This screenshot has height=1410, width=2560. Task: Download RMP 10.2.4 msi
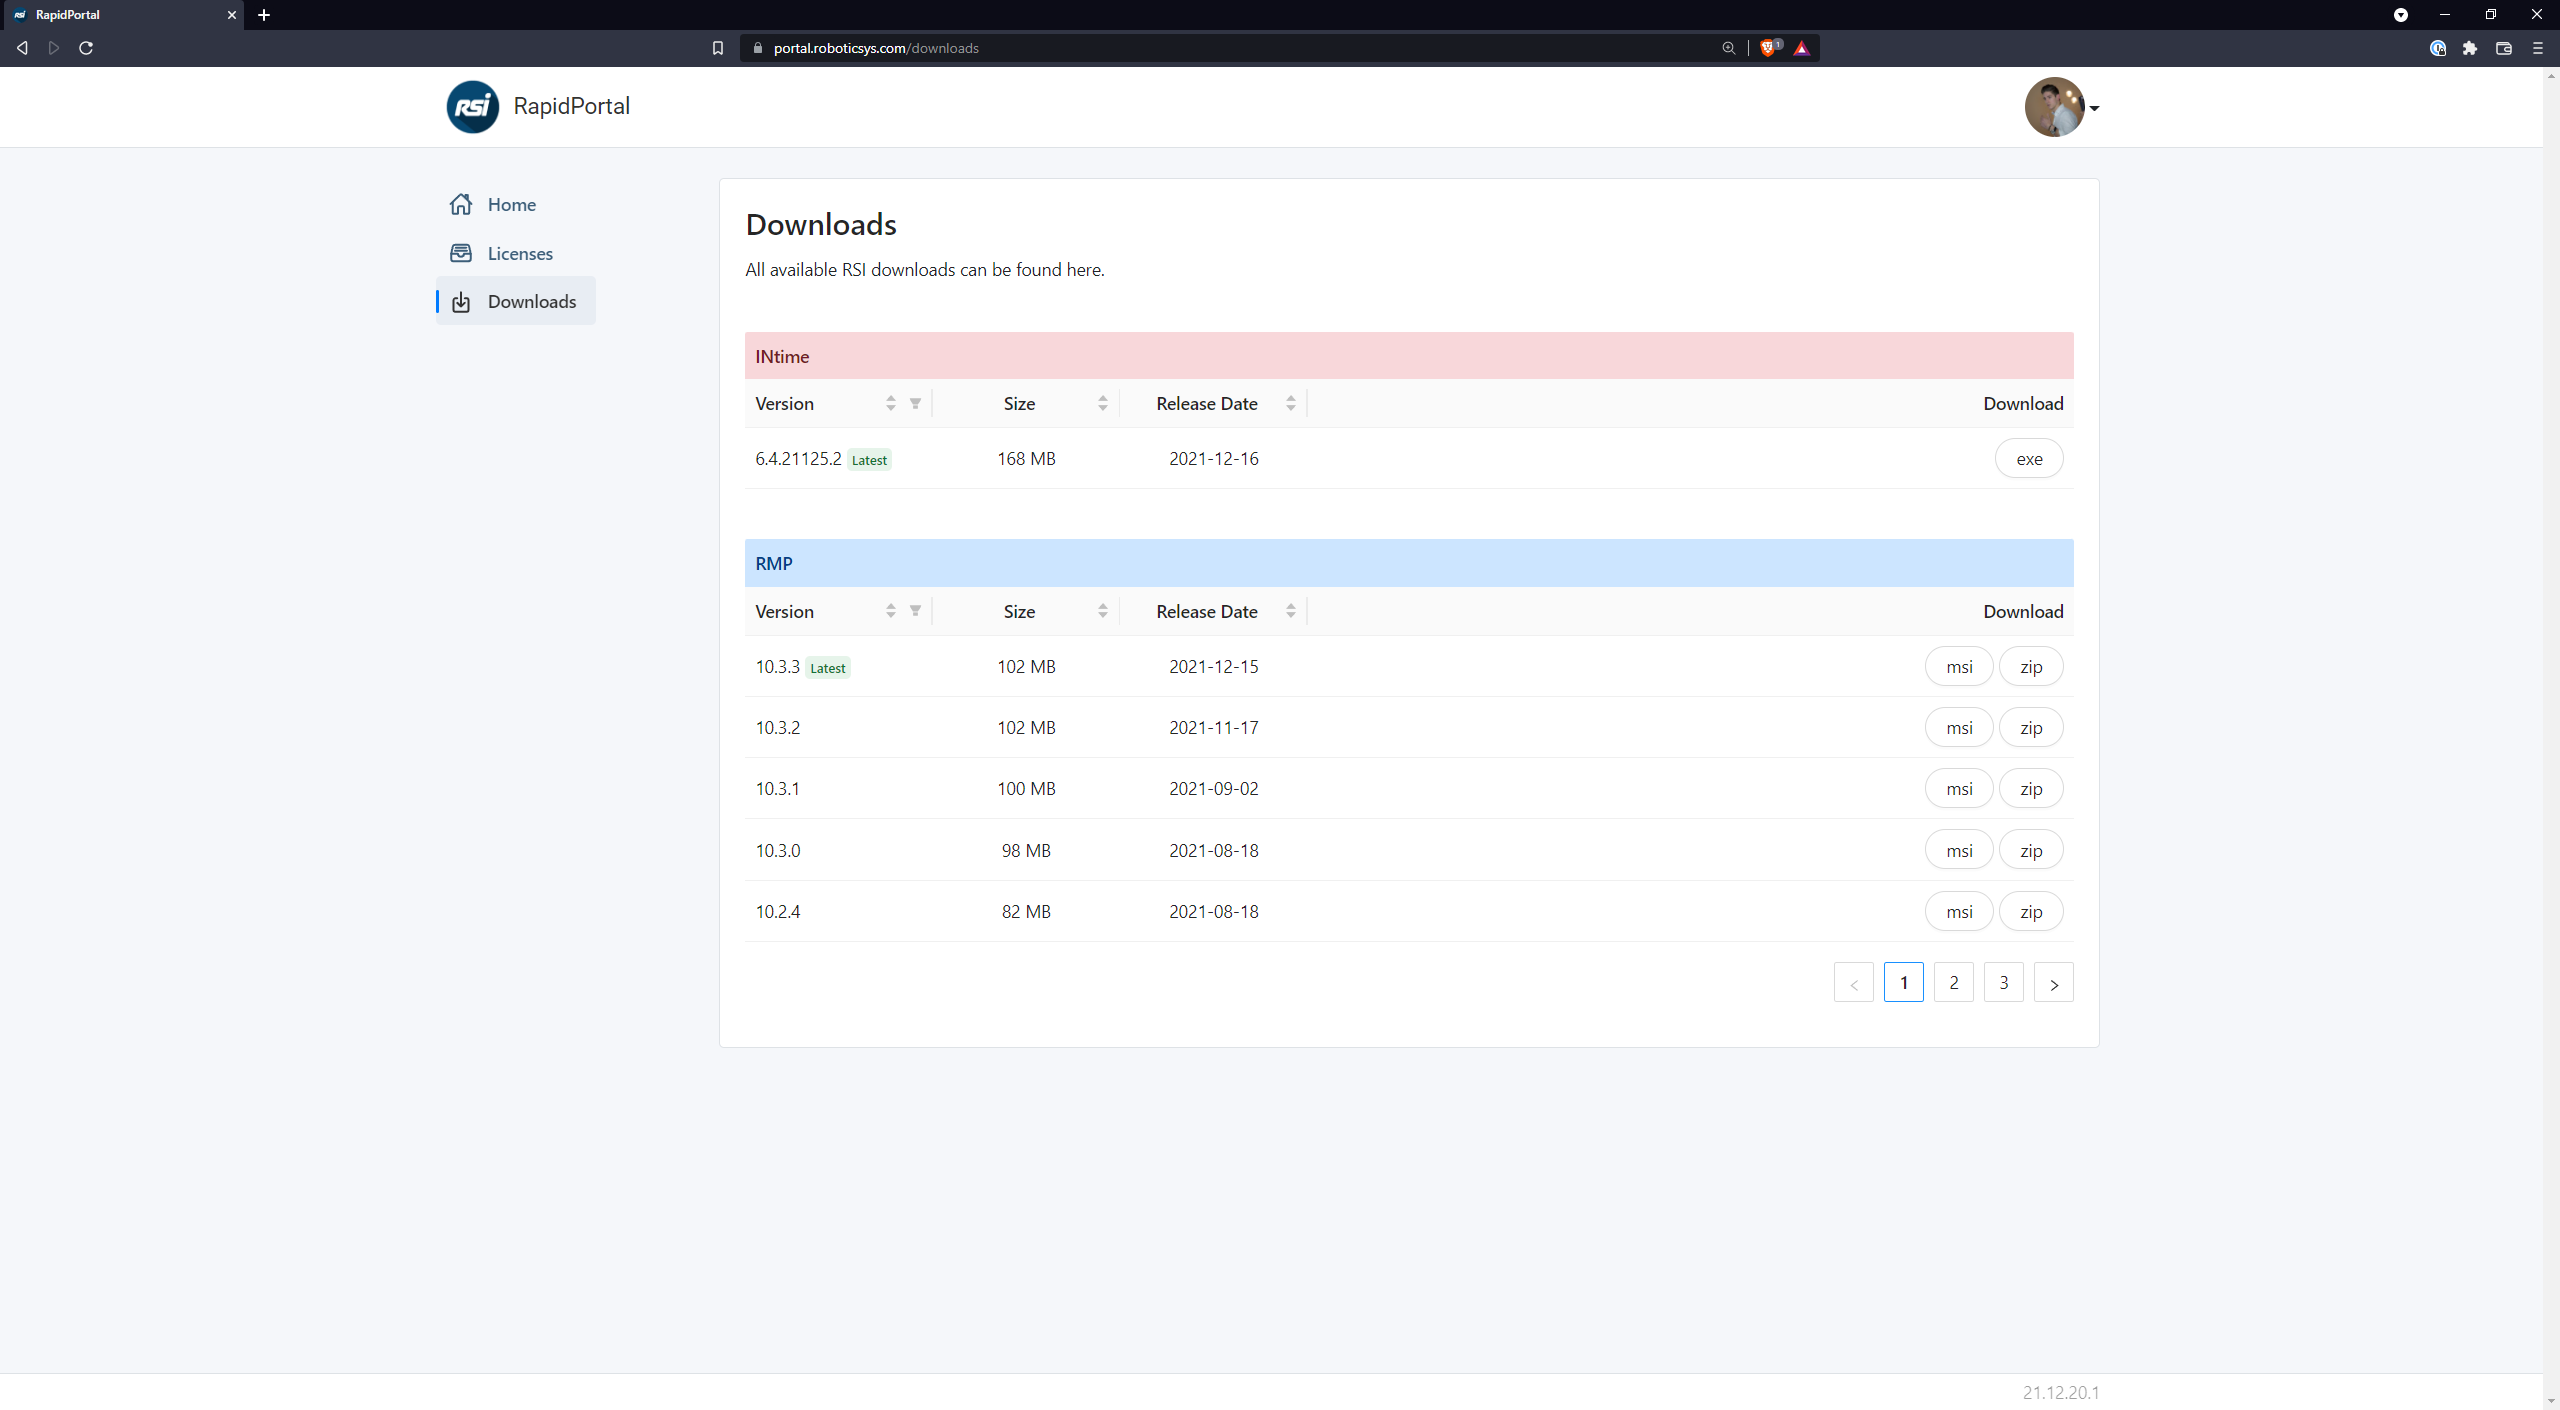click(1959, 912)
